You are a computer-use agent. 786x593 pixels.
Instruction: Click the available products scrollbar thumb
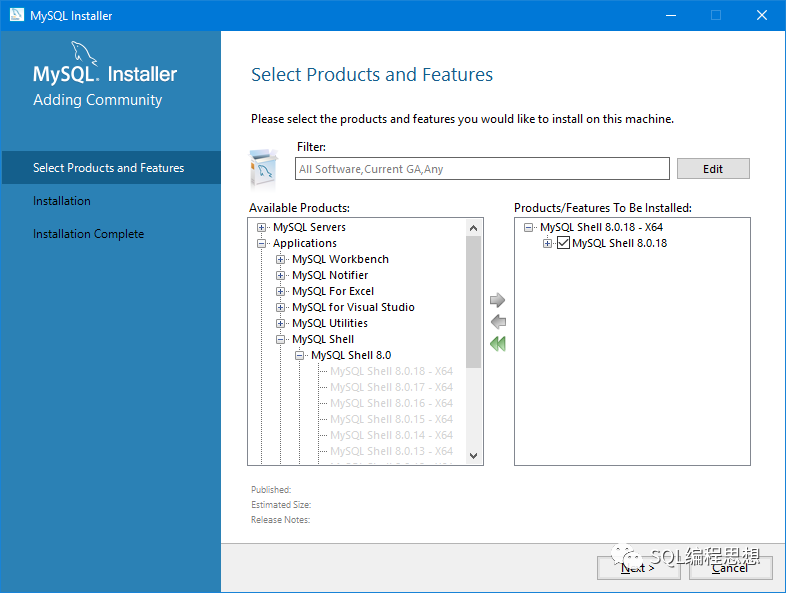(x=473, y=302)
